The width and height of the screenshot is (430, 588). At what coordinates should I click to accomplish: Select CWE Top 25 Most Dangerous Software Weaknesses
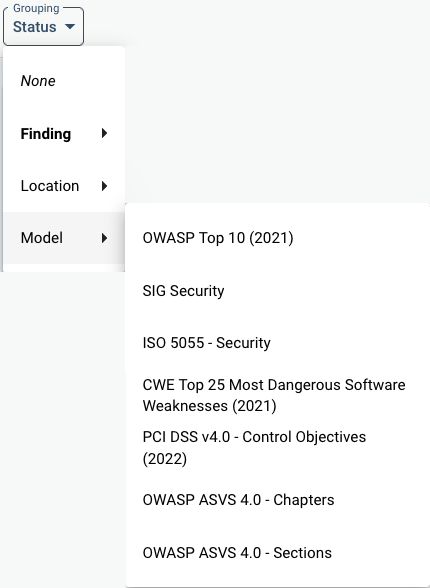[x=277, y=395]
